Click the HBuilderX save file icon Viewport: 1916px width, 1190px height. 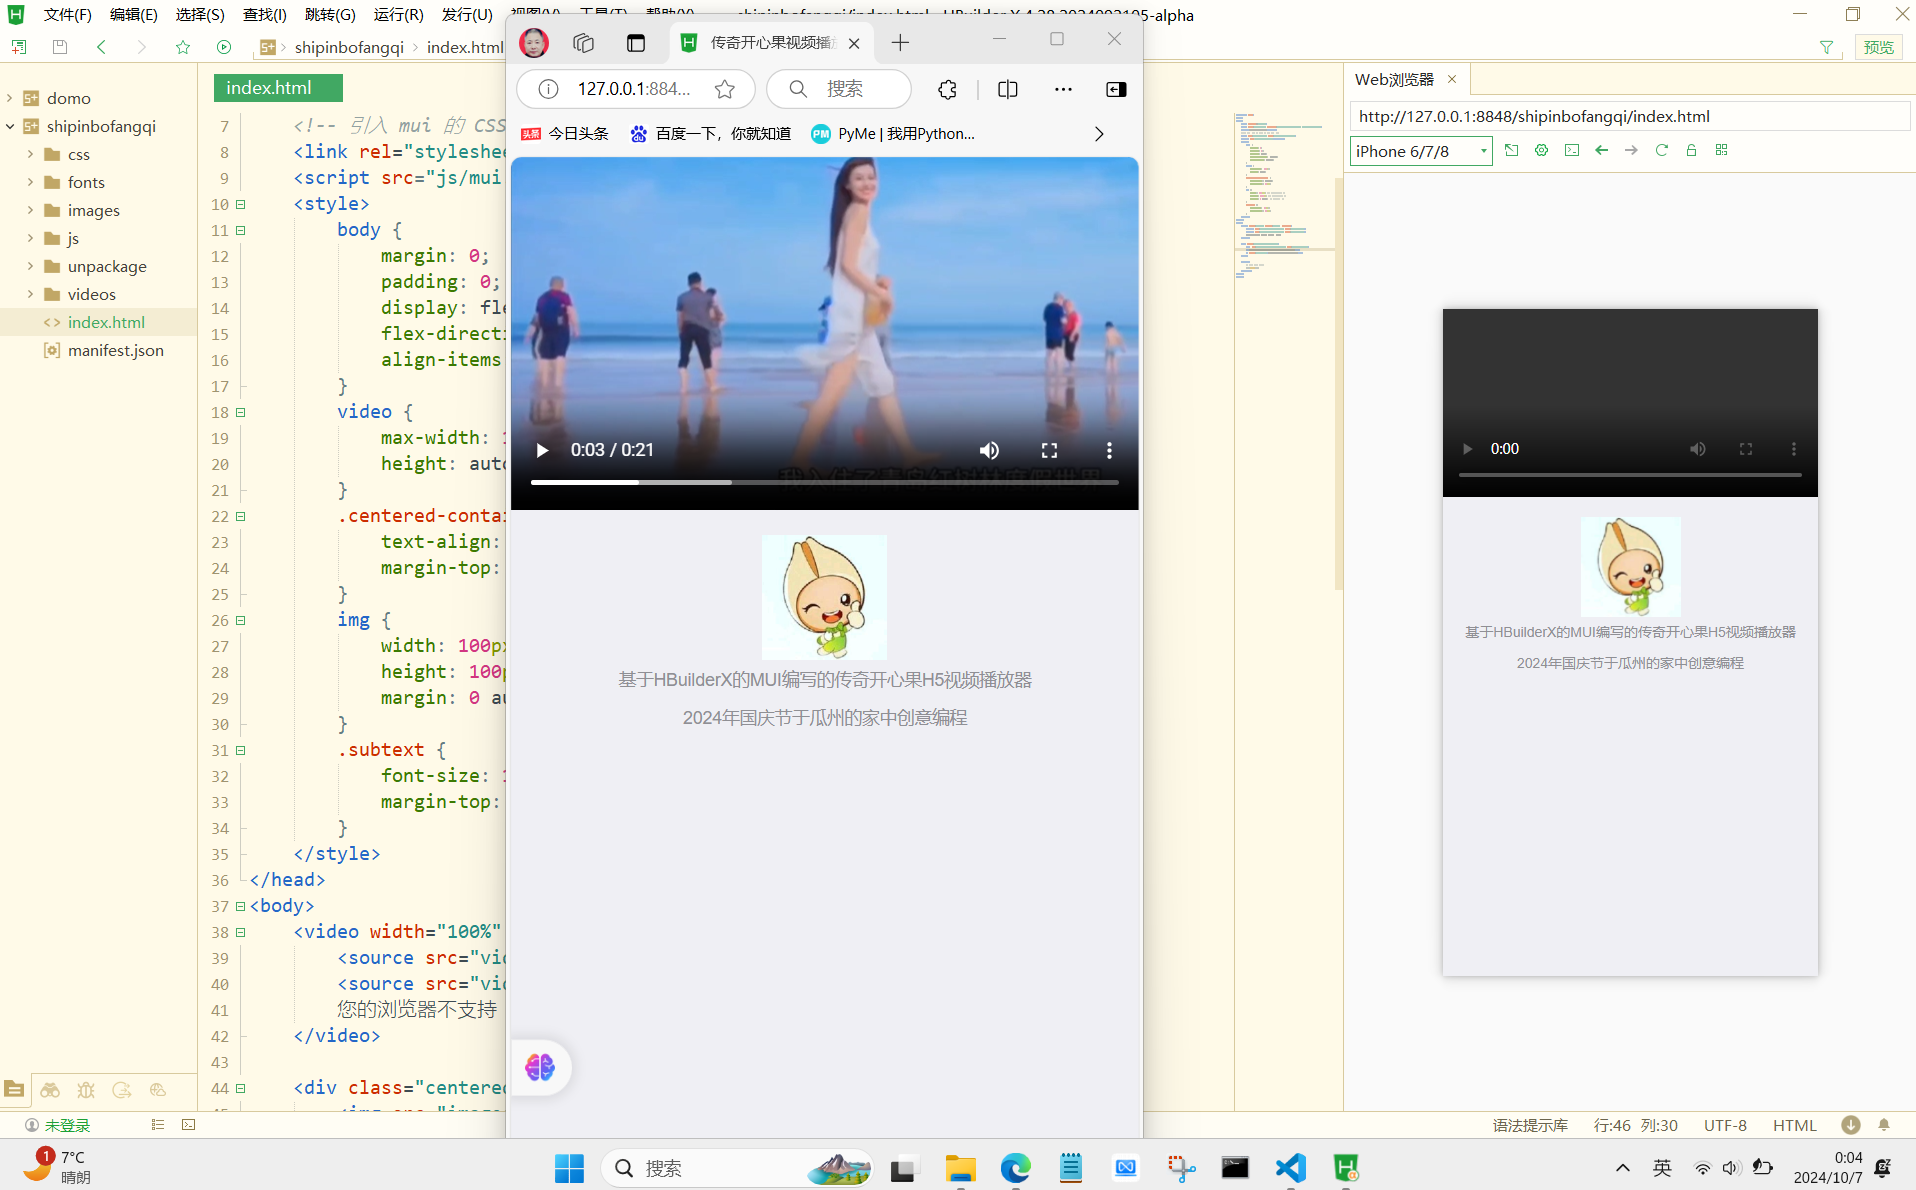click(60, 47)
